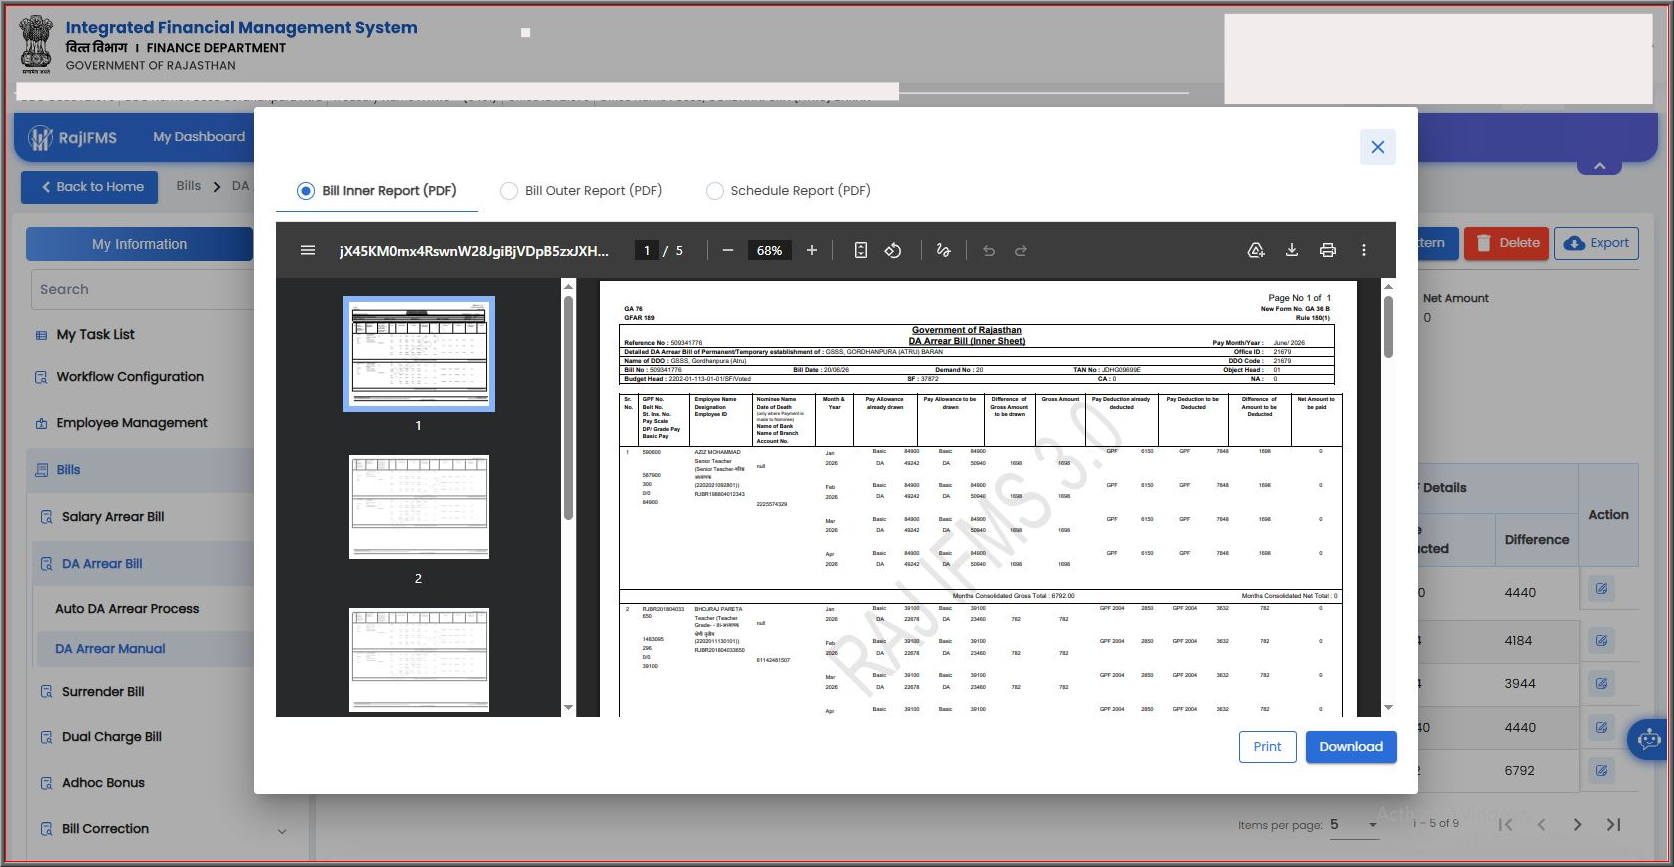Select page 2 thumbnail in PDF sidebar
This screenshot has width=1674, height=867.
(419, 507)
